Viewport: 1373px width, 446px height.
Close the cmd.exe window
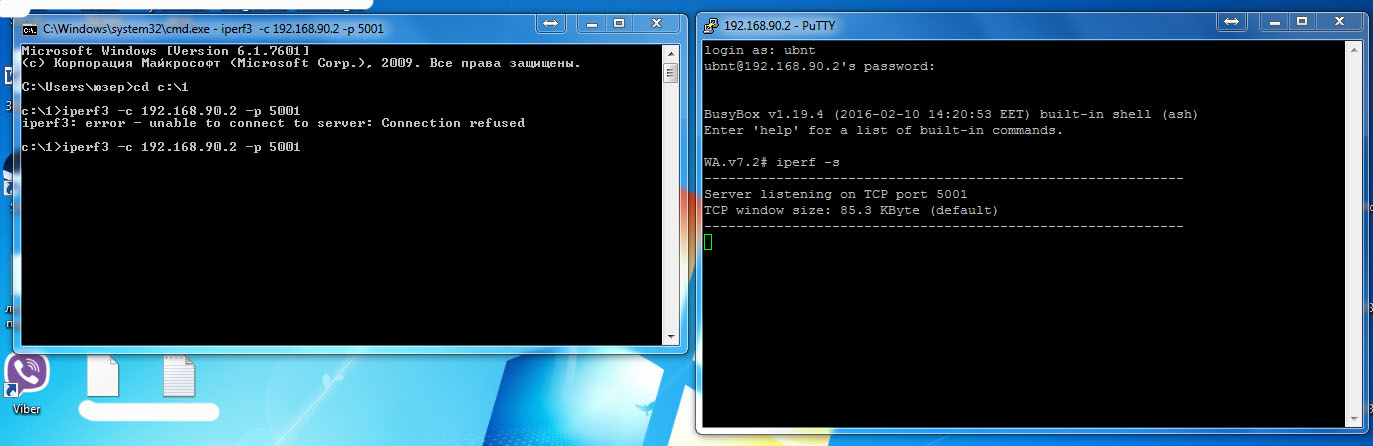coord(655,24)
